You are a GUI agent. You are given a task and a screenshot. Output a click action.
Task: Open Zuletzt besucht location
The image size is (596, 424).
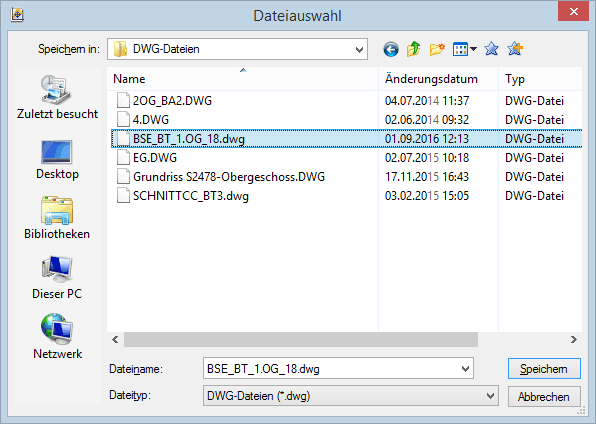tap(57, 97)
